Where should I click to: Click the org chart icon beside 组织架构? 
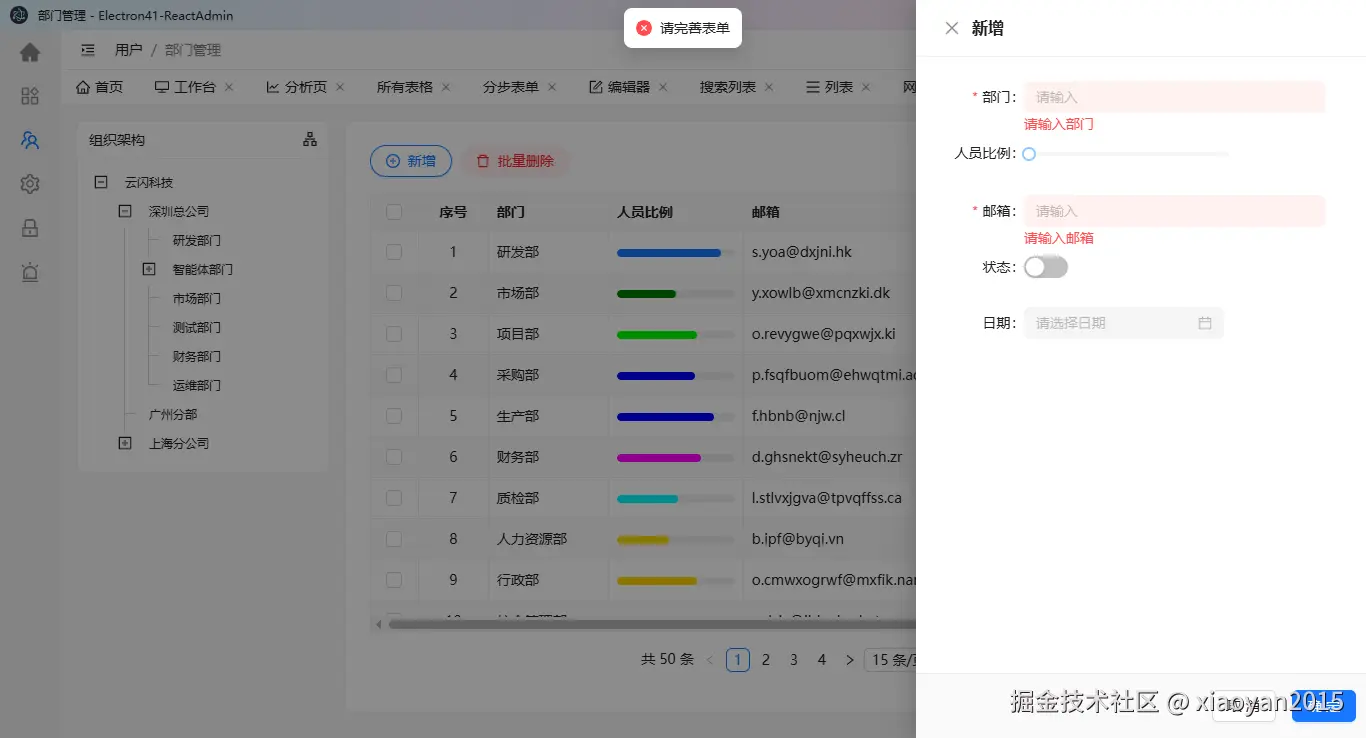pos(310,140)
